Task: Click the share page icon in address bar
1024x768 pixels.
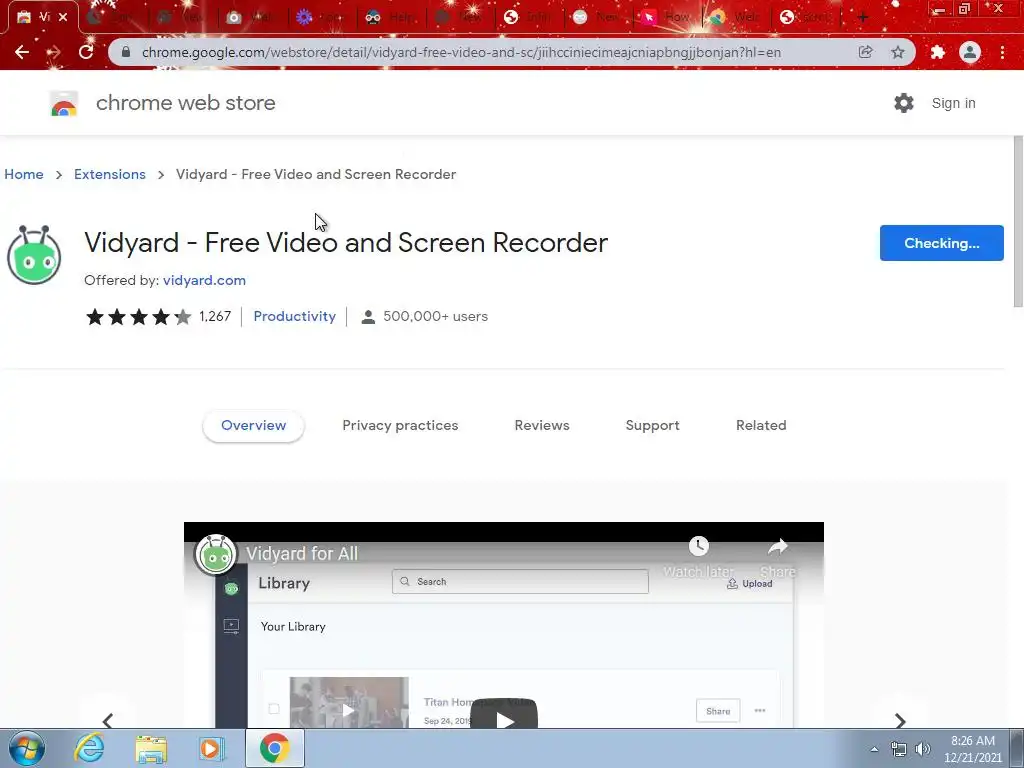Action: pos(865,52)
